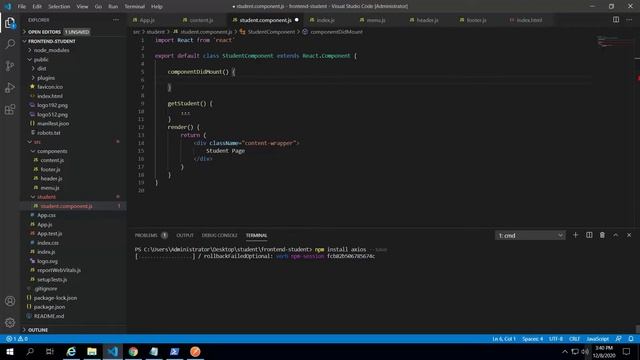Viewport: 640px width, 360px height.
Task: Open the Windows Start menu
Action: 9,351
